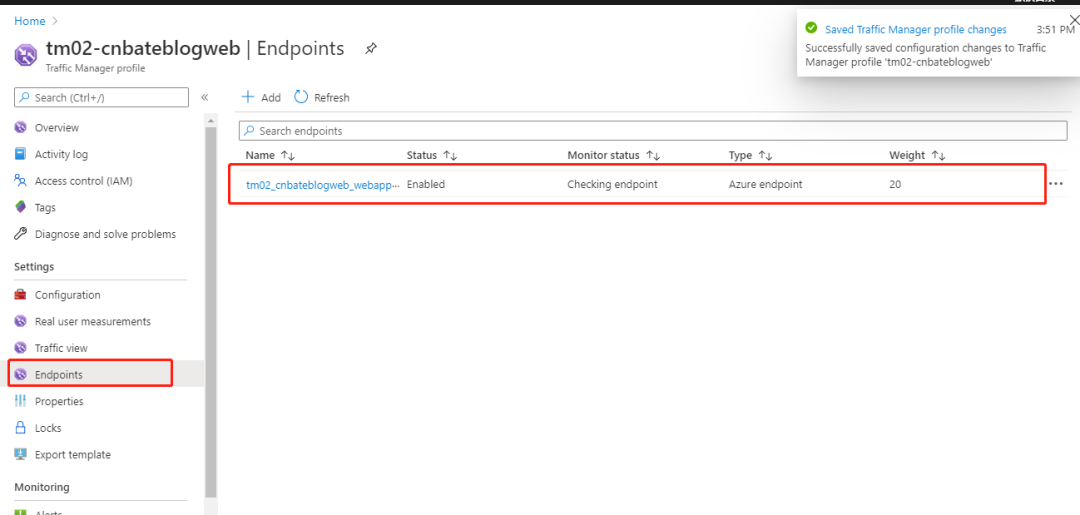Open Real user measurements page
The height and width of the screenshot is (515, 1080).
[x=93, y=322]
